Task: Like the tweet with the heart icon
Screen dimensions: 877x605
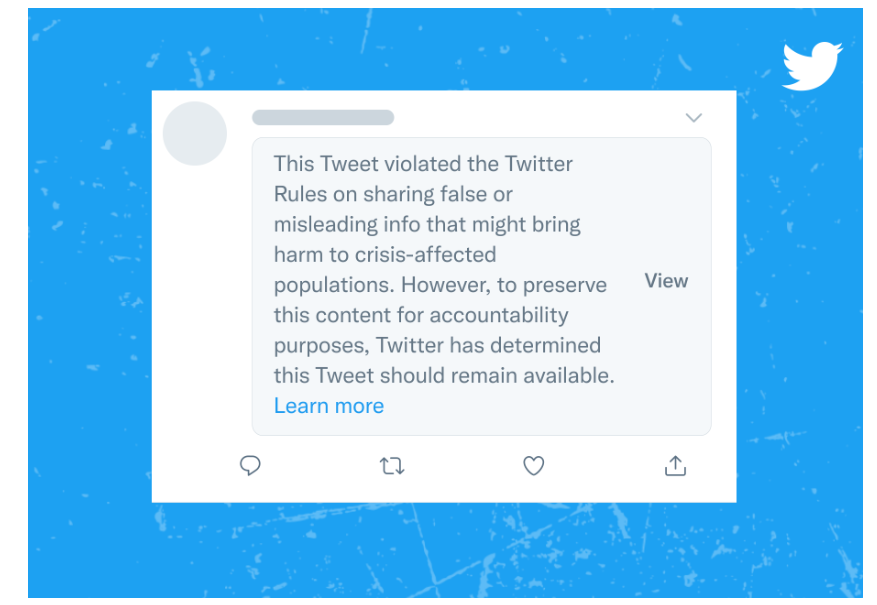Action: (x=534, y=465)
